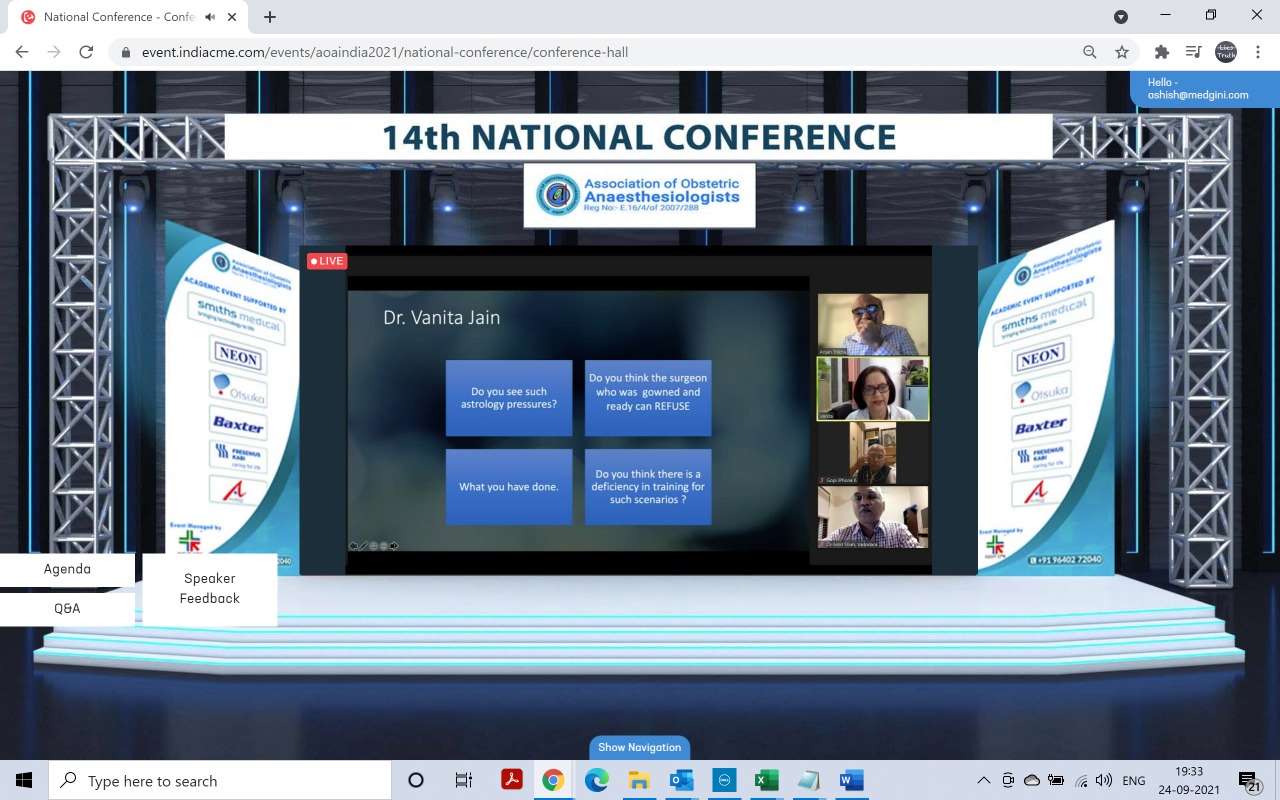1280x800 pixels.
Task: Switch ENG input language indicator
Action: coord(1134,780)
